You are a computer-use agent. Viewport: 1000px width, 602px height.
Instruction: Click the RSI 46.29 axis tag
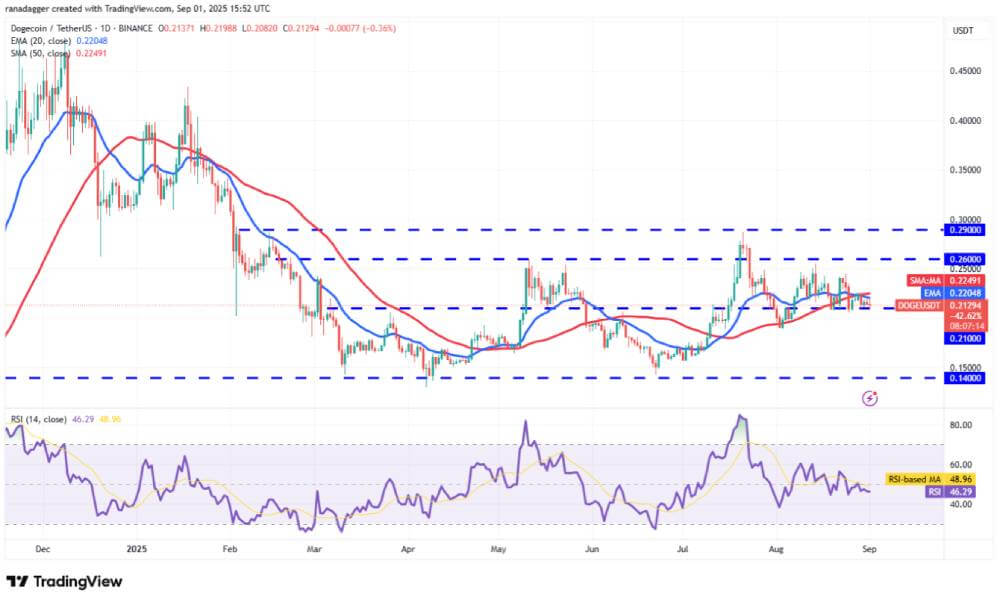[950, 492]
